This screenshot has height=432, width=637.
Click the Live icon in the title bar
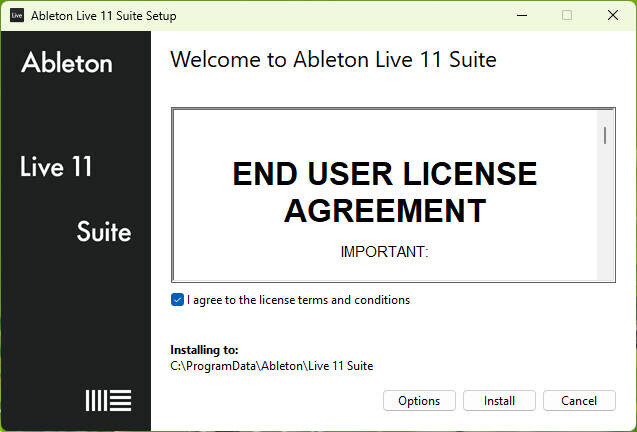17,15
